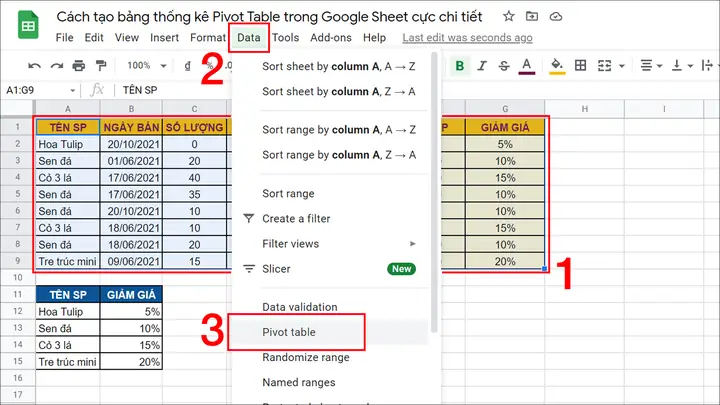Screen dimensions: 720x405
Task: Choose Sort range by column A, A → Z
Action: click(x=338, y=130)
